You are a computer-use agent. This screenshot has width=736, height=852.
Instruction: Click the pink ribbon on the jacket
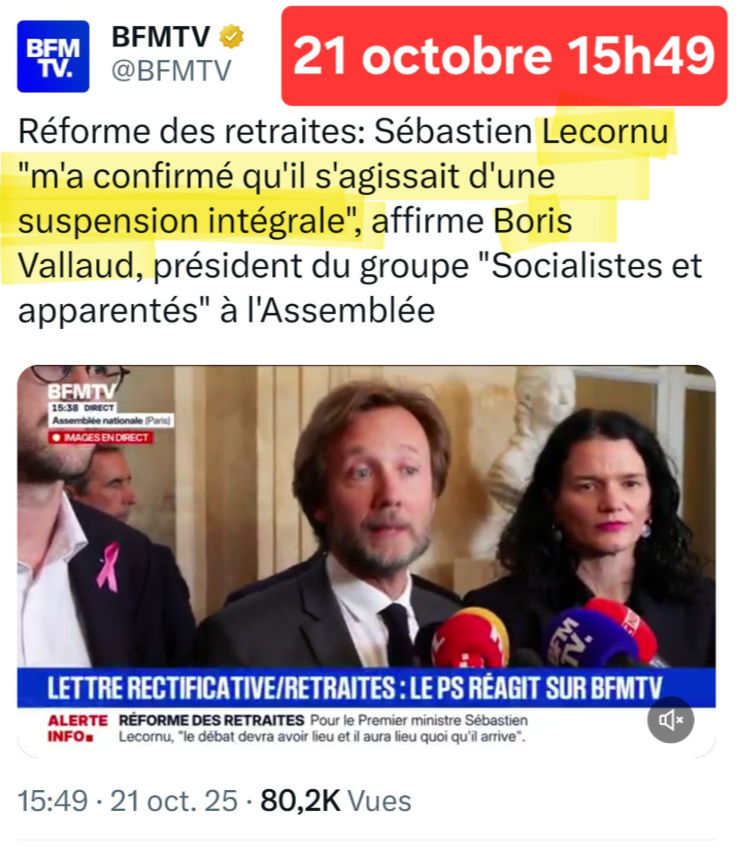coord(109,567)
